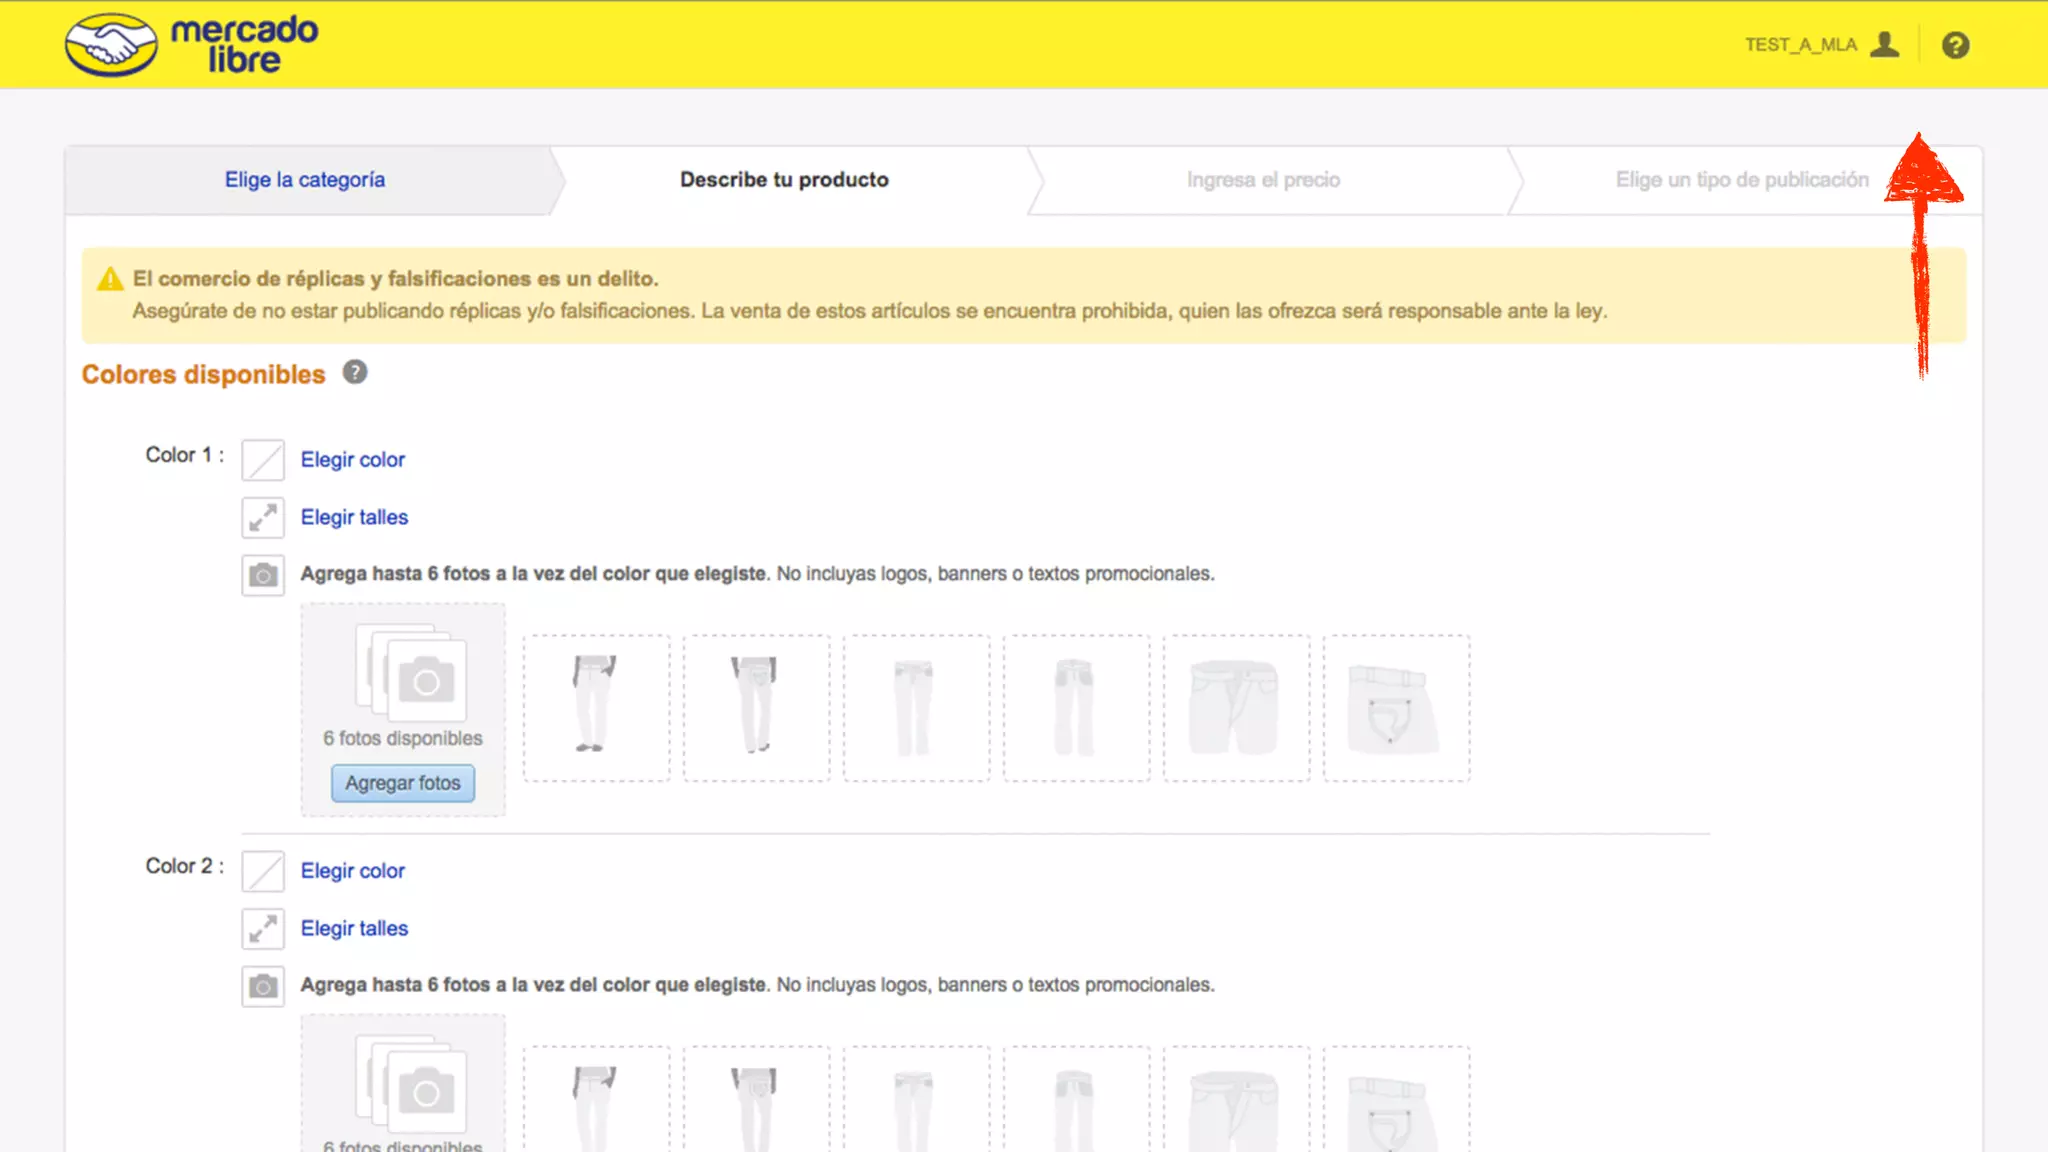Open Elegir color link for Color 2

tap(352, 871)
